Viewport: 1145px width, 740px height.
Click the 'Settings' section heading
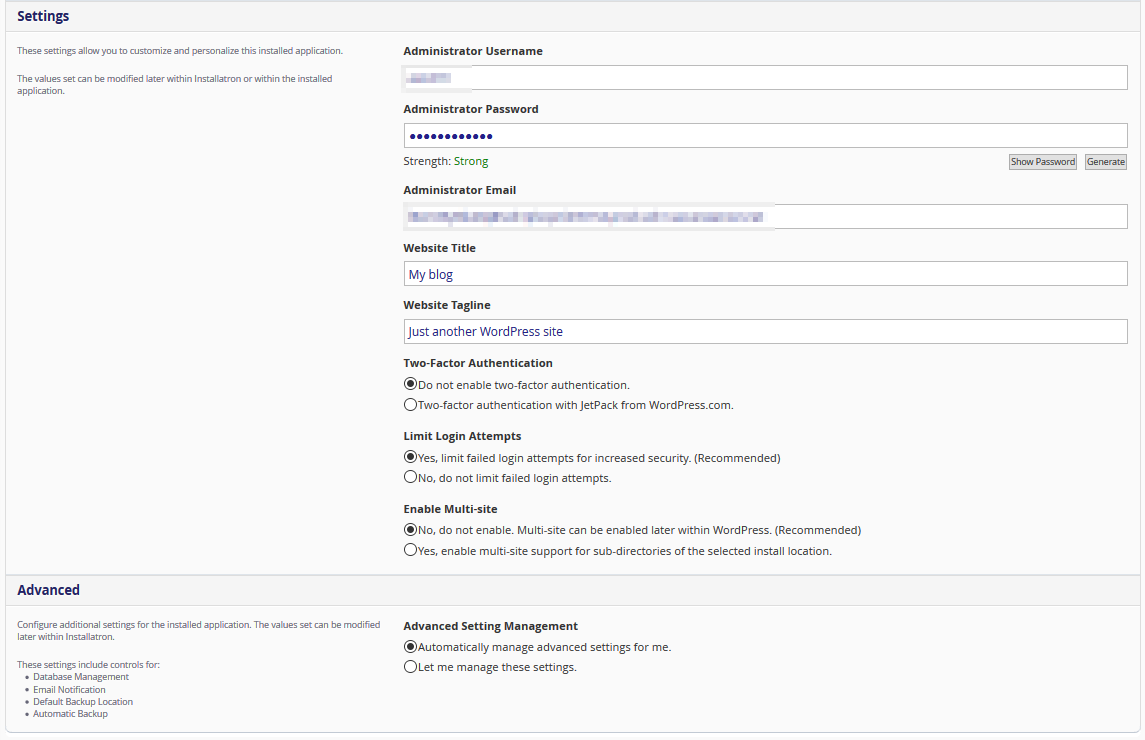(x=43, y=16)
